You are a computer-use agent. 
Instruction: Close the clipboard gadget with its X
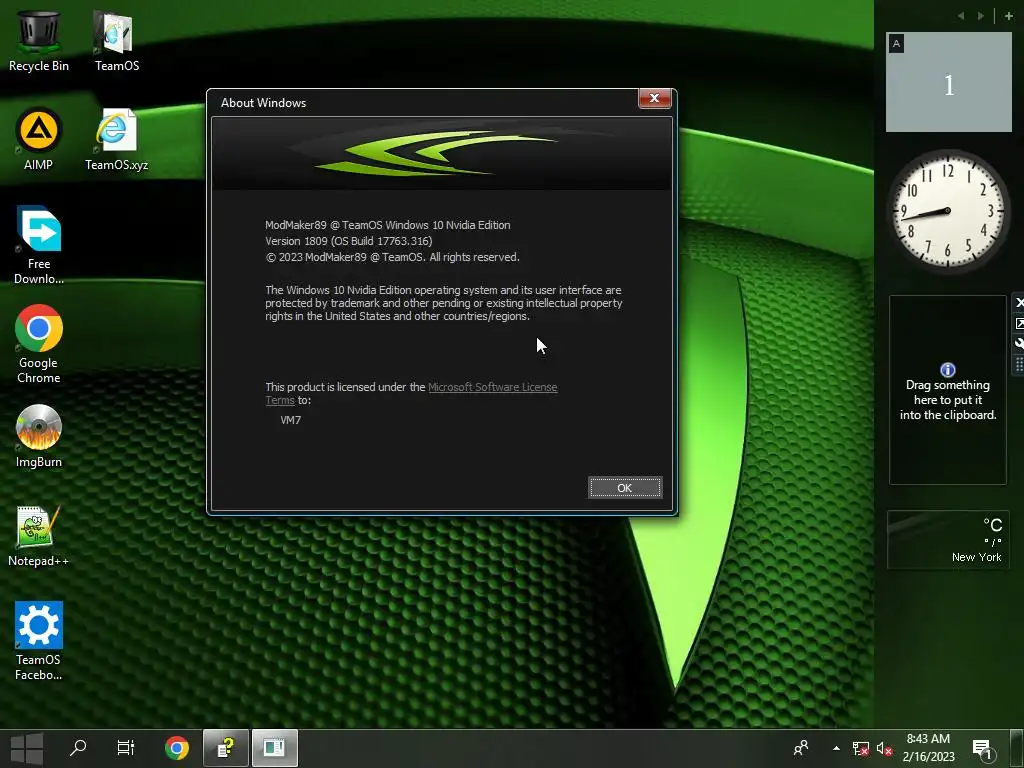pos(1019,302)
